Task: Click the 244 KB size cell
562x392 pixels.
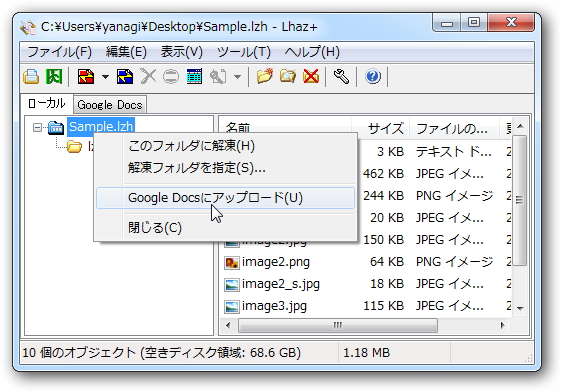Action: pyautogui.click(x=384, y=196)
